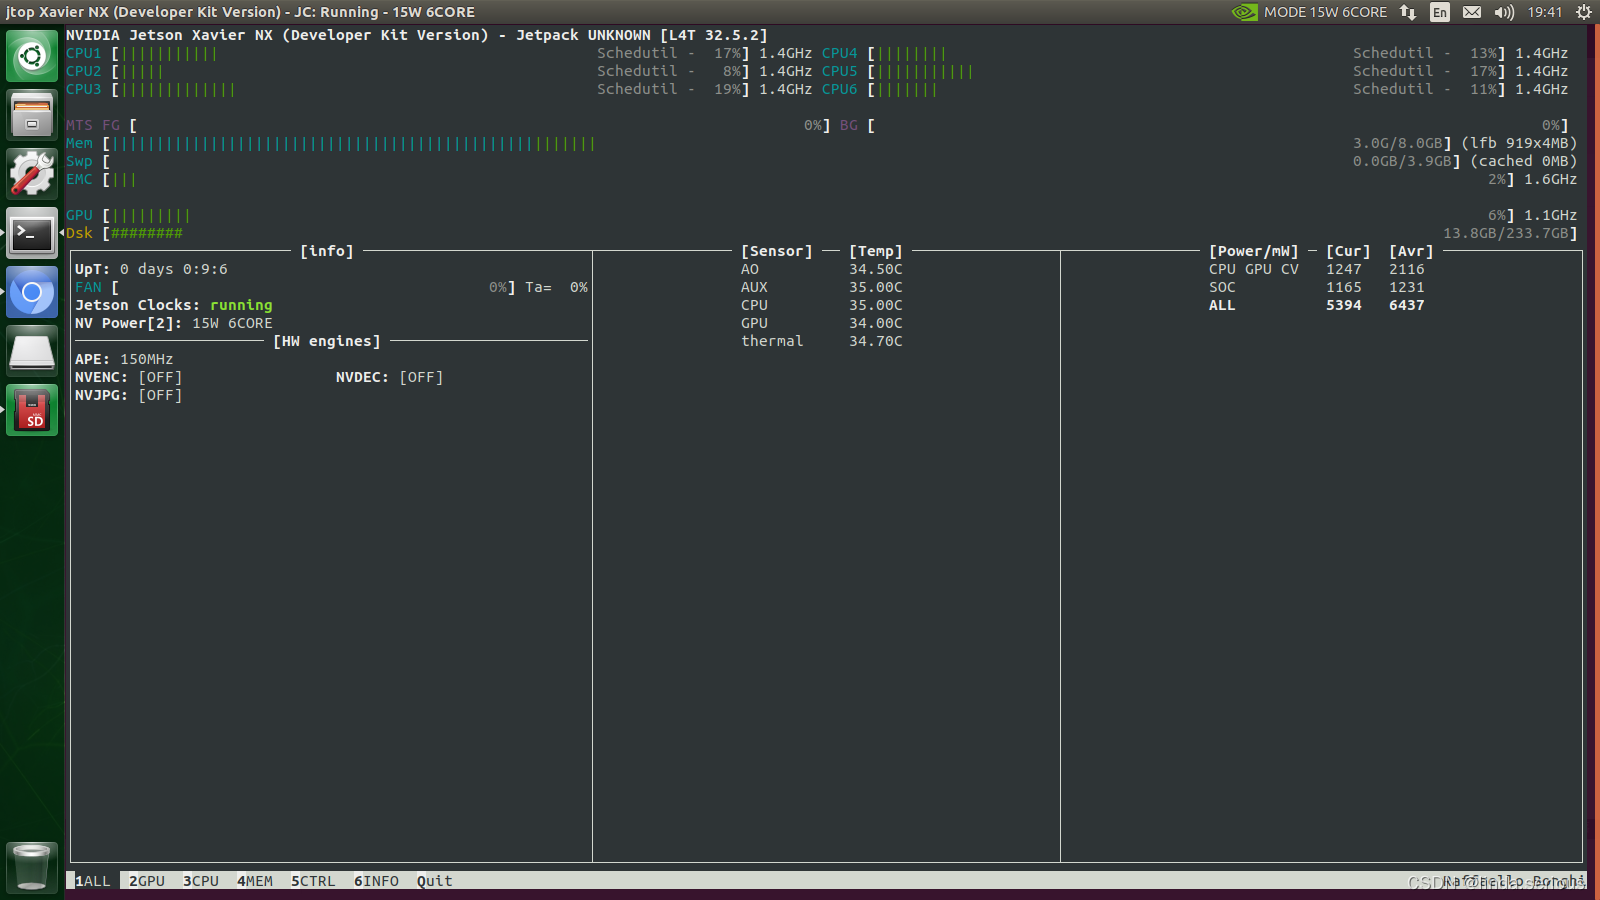Open the Trash in the launcher
This screenshot has width=1600, height=900.
[x=32, y=867]
